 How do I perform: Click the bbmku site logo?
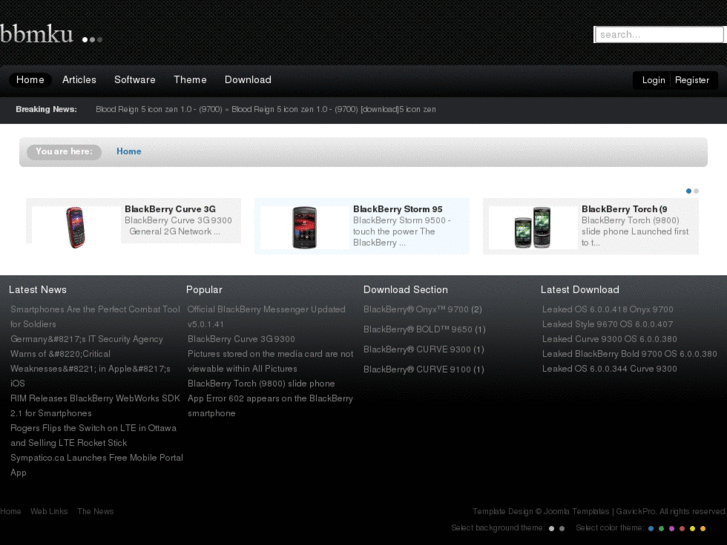coord(51,34)
